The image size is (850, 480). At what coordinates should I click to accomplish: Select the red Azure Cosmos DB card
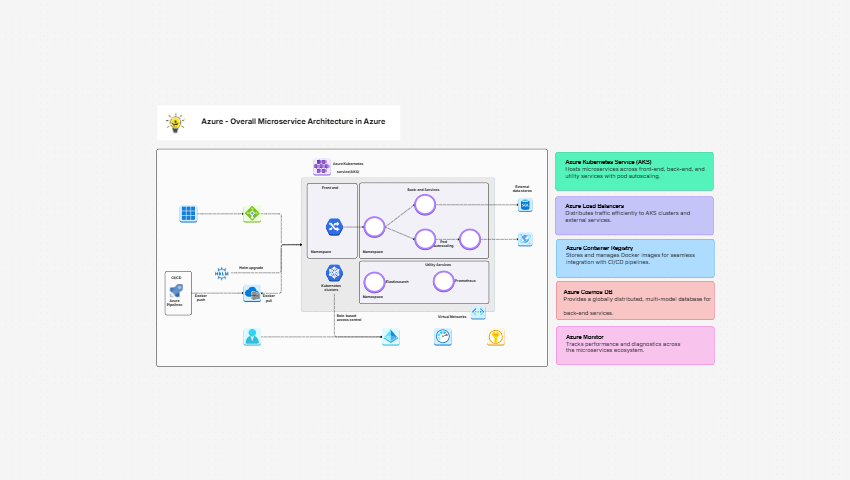634,300
